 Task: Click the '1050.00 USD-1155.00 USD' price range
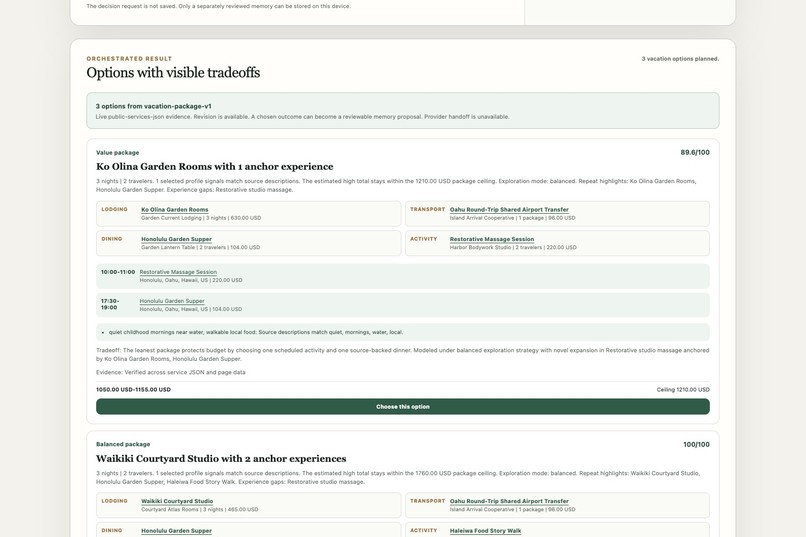[133, 390]
